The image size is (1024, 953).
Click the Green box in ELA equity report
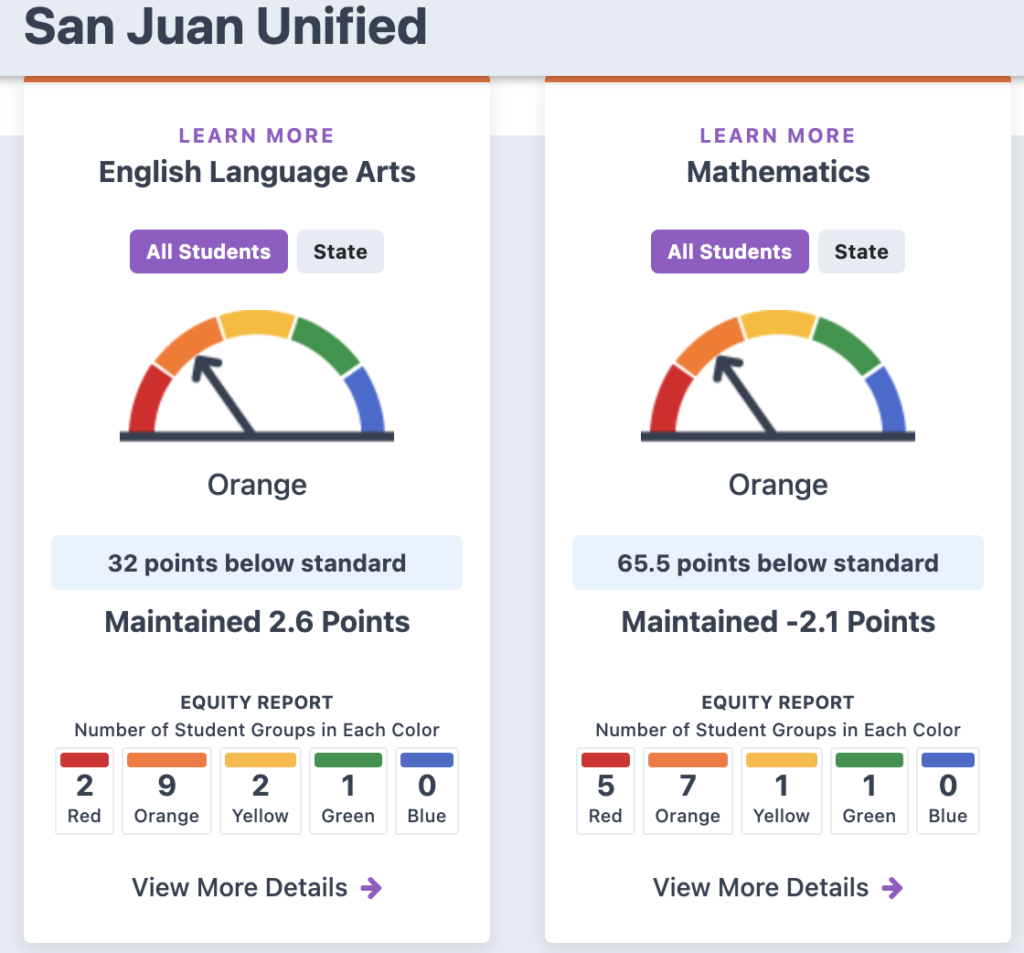point(348,790)
